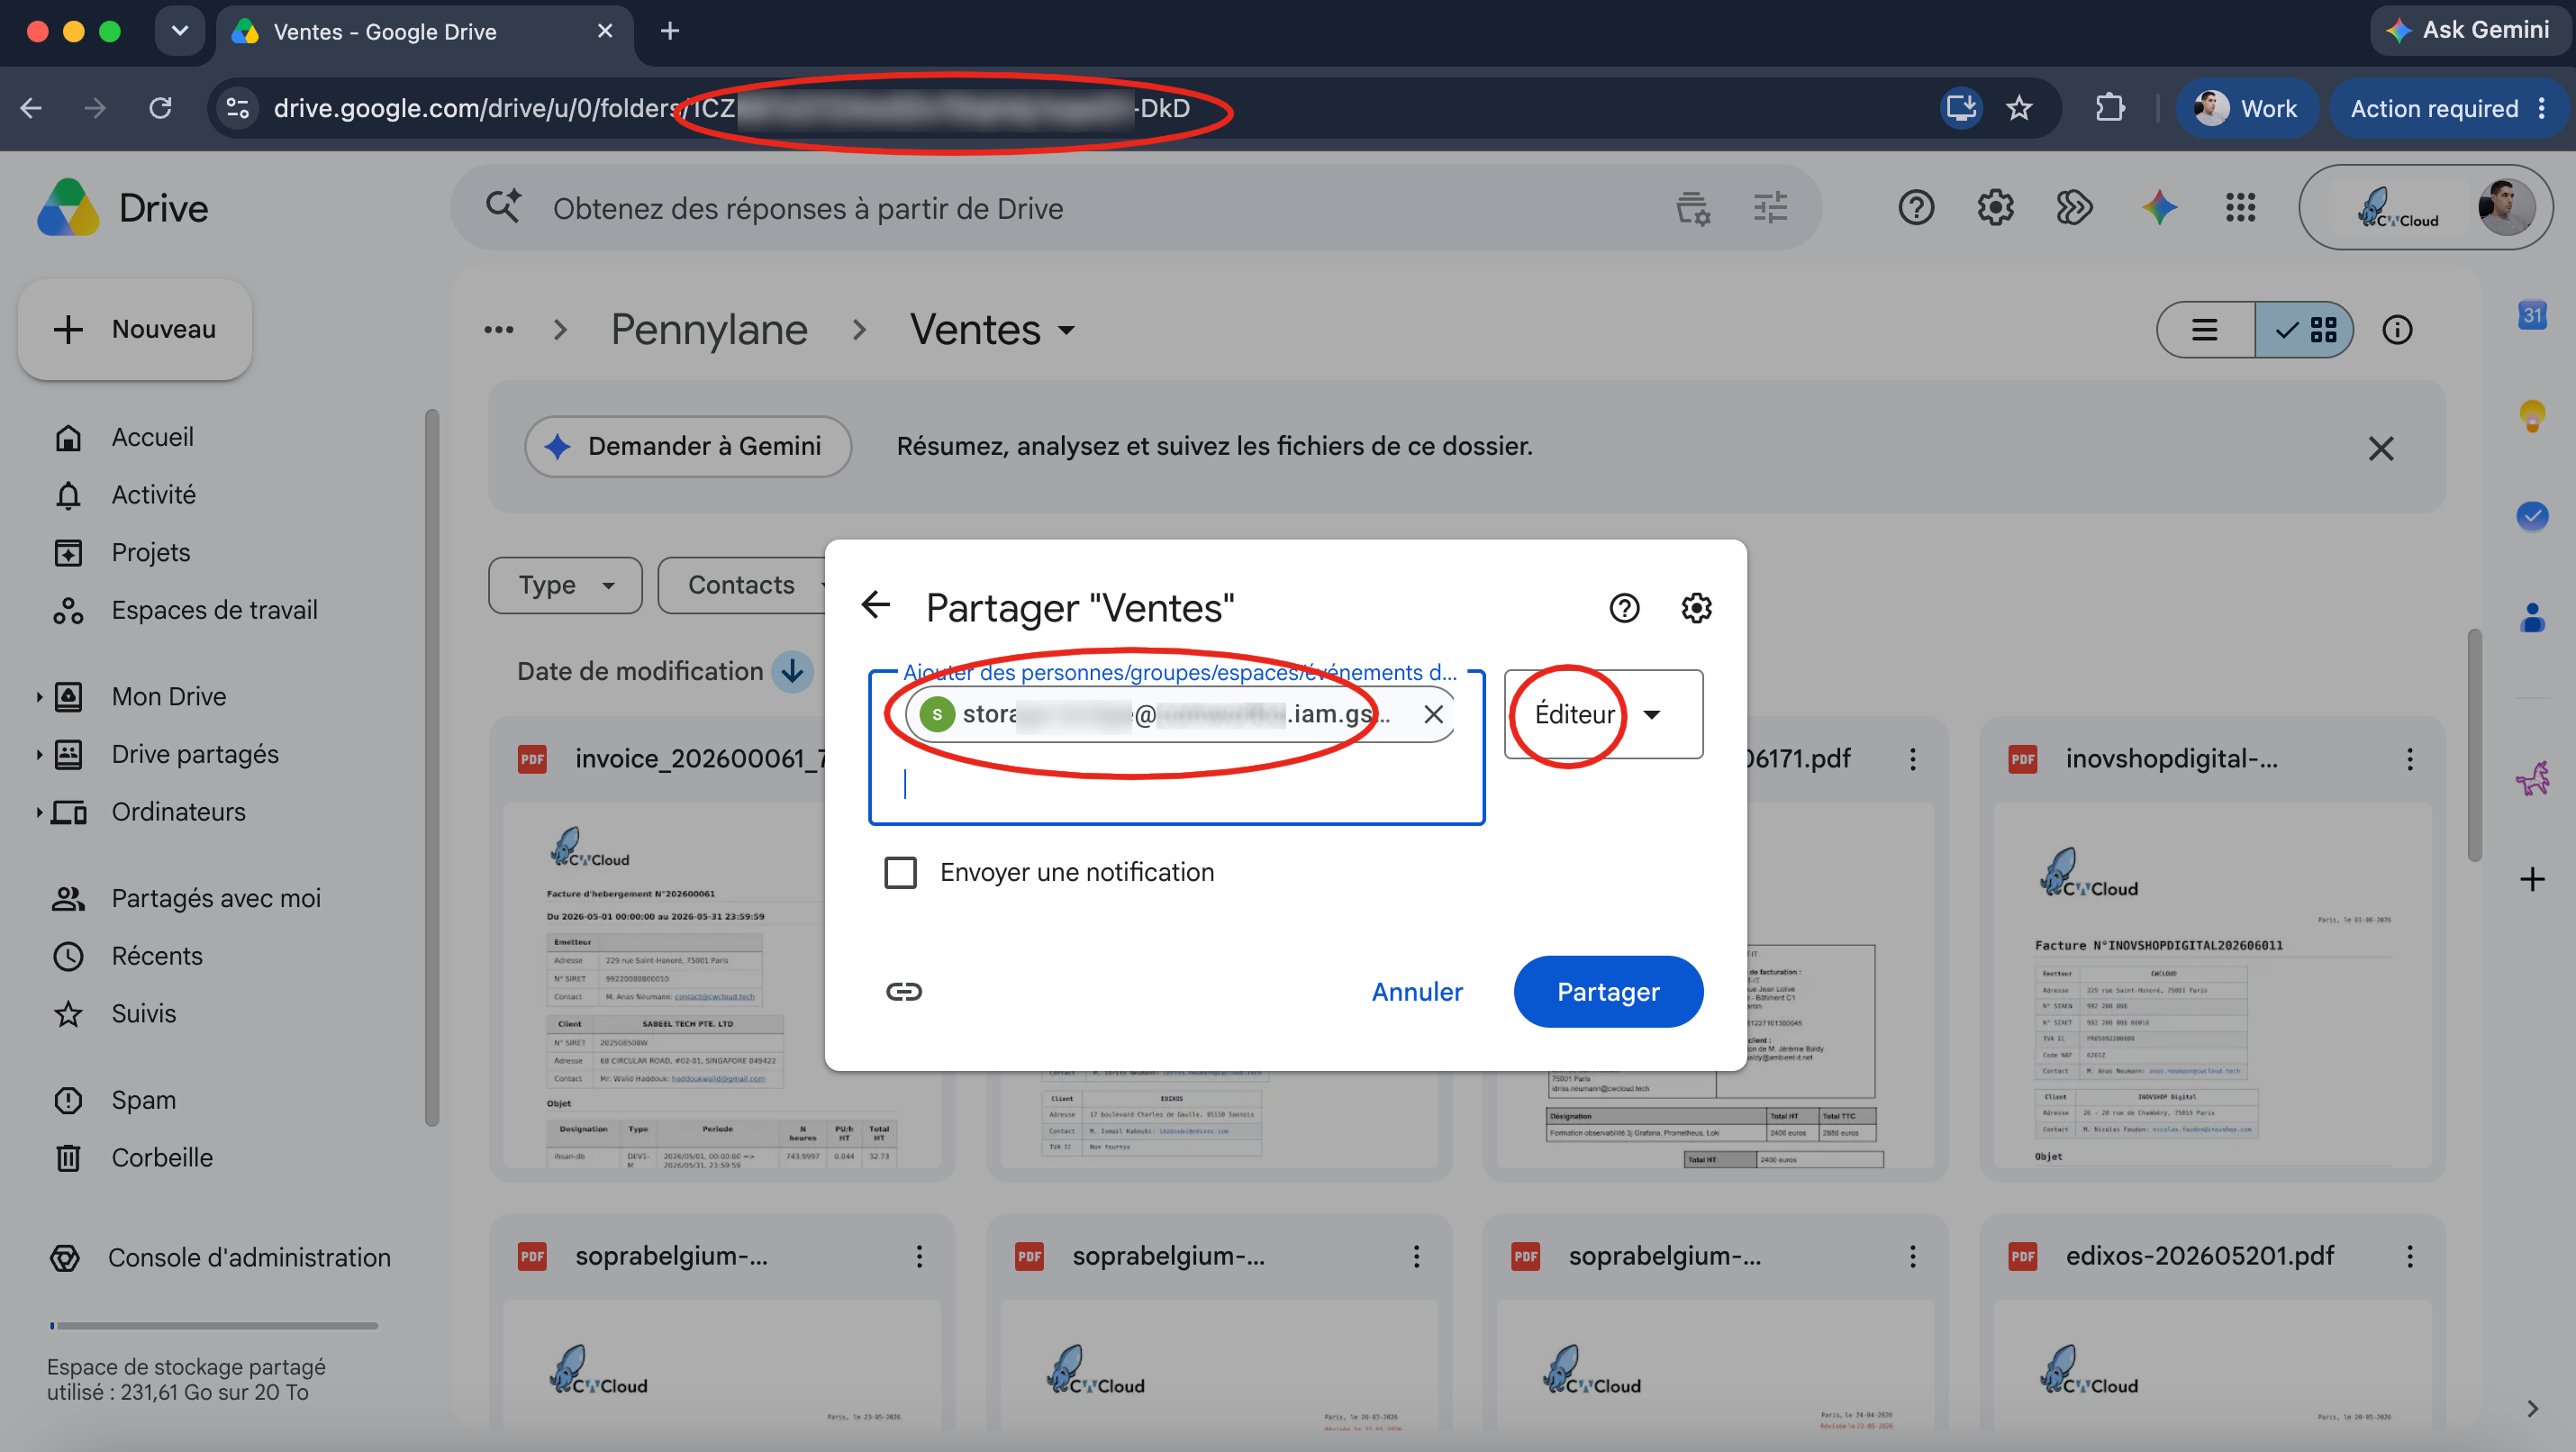This screenshot has height=1452, width=2576.
Task: Open Accueil in the sidebar
Action: pyautogui.click(x=152, y=437)
